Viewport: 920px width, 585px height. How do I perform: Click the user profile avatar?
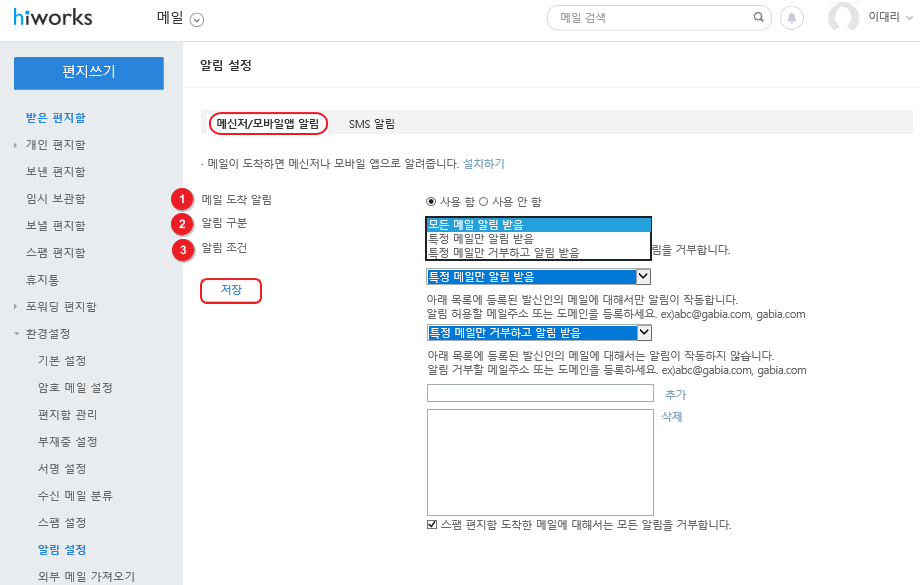coord(844,18)
